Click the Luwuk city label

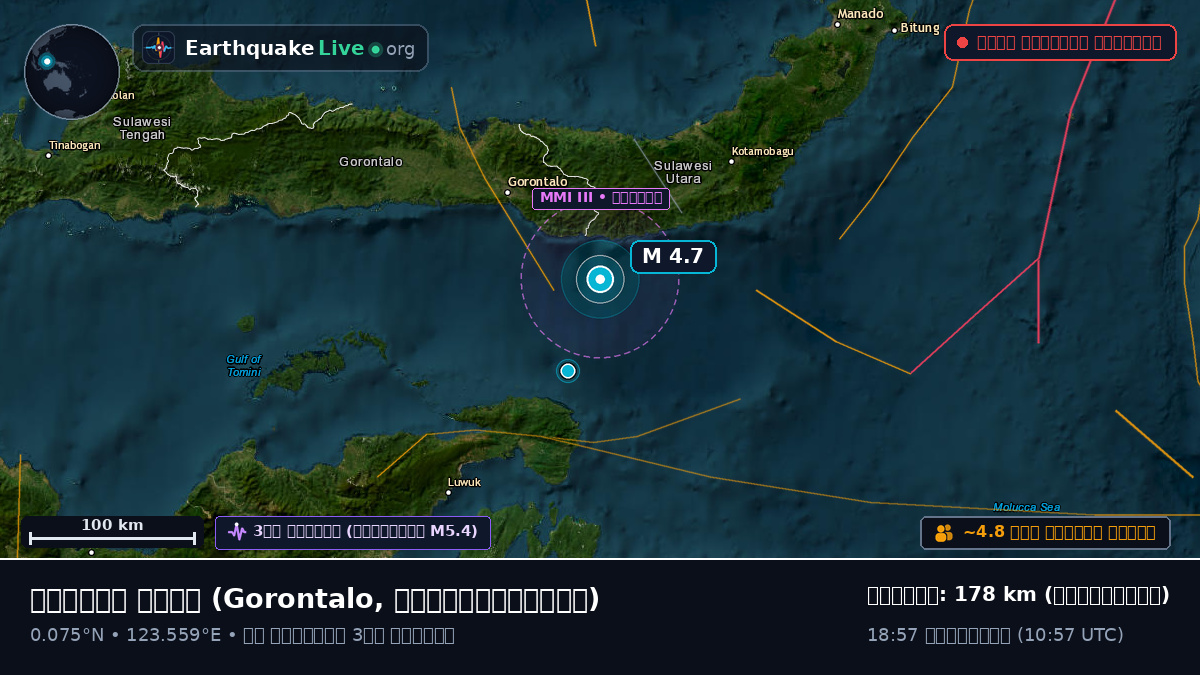coord(464,482)
